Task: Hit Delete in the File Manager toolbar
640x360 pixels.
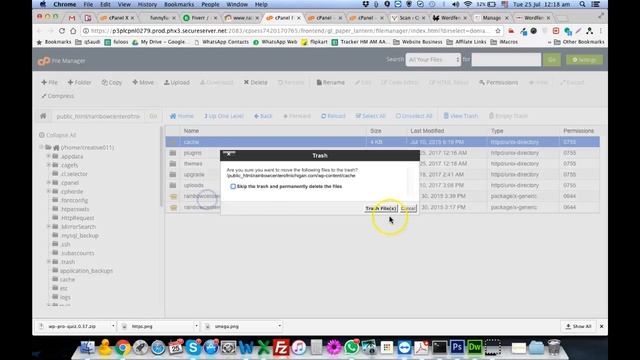Action: [x=256, y=82]
